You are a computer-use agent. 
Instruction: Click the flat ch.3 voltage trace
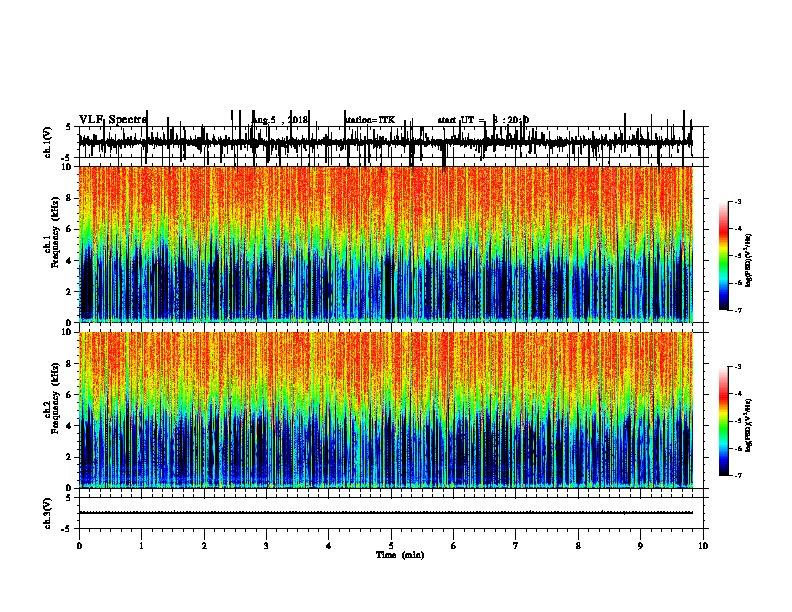pyautogui.click(x=385, y=513)
